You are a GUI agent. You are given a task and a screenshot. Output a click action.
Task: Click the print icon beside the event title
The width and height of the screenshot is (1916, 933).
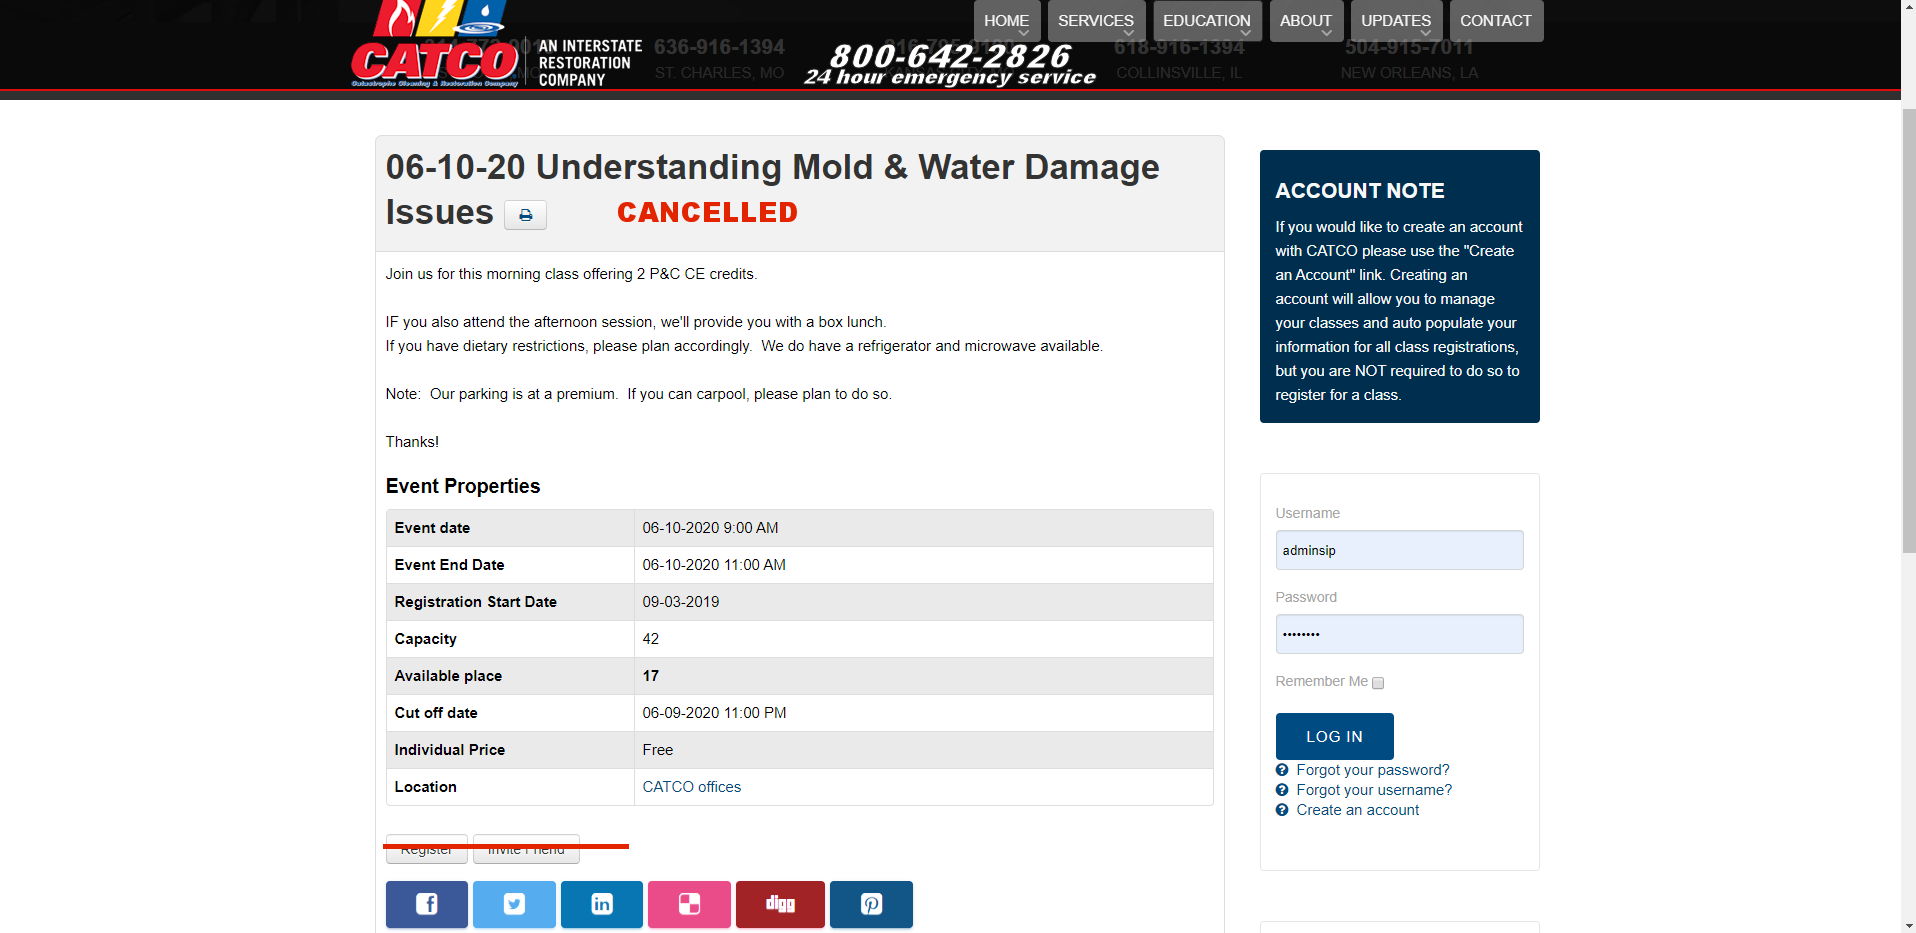[x=525, y=215]
